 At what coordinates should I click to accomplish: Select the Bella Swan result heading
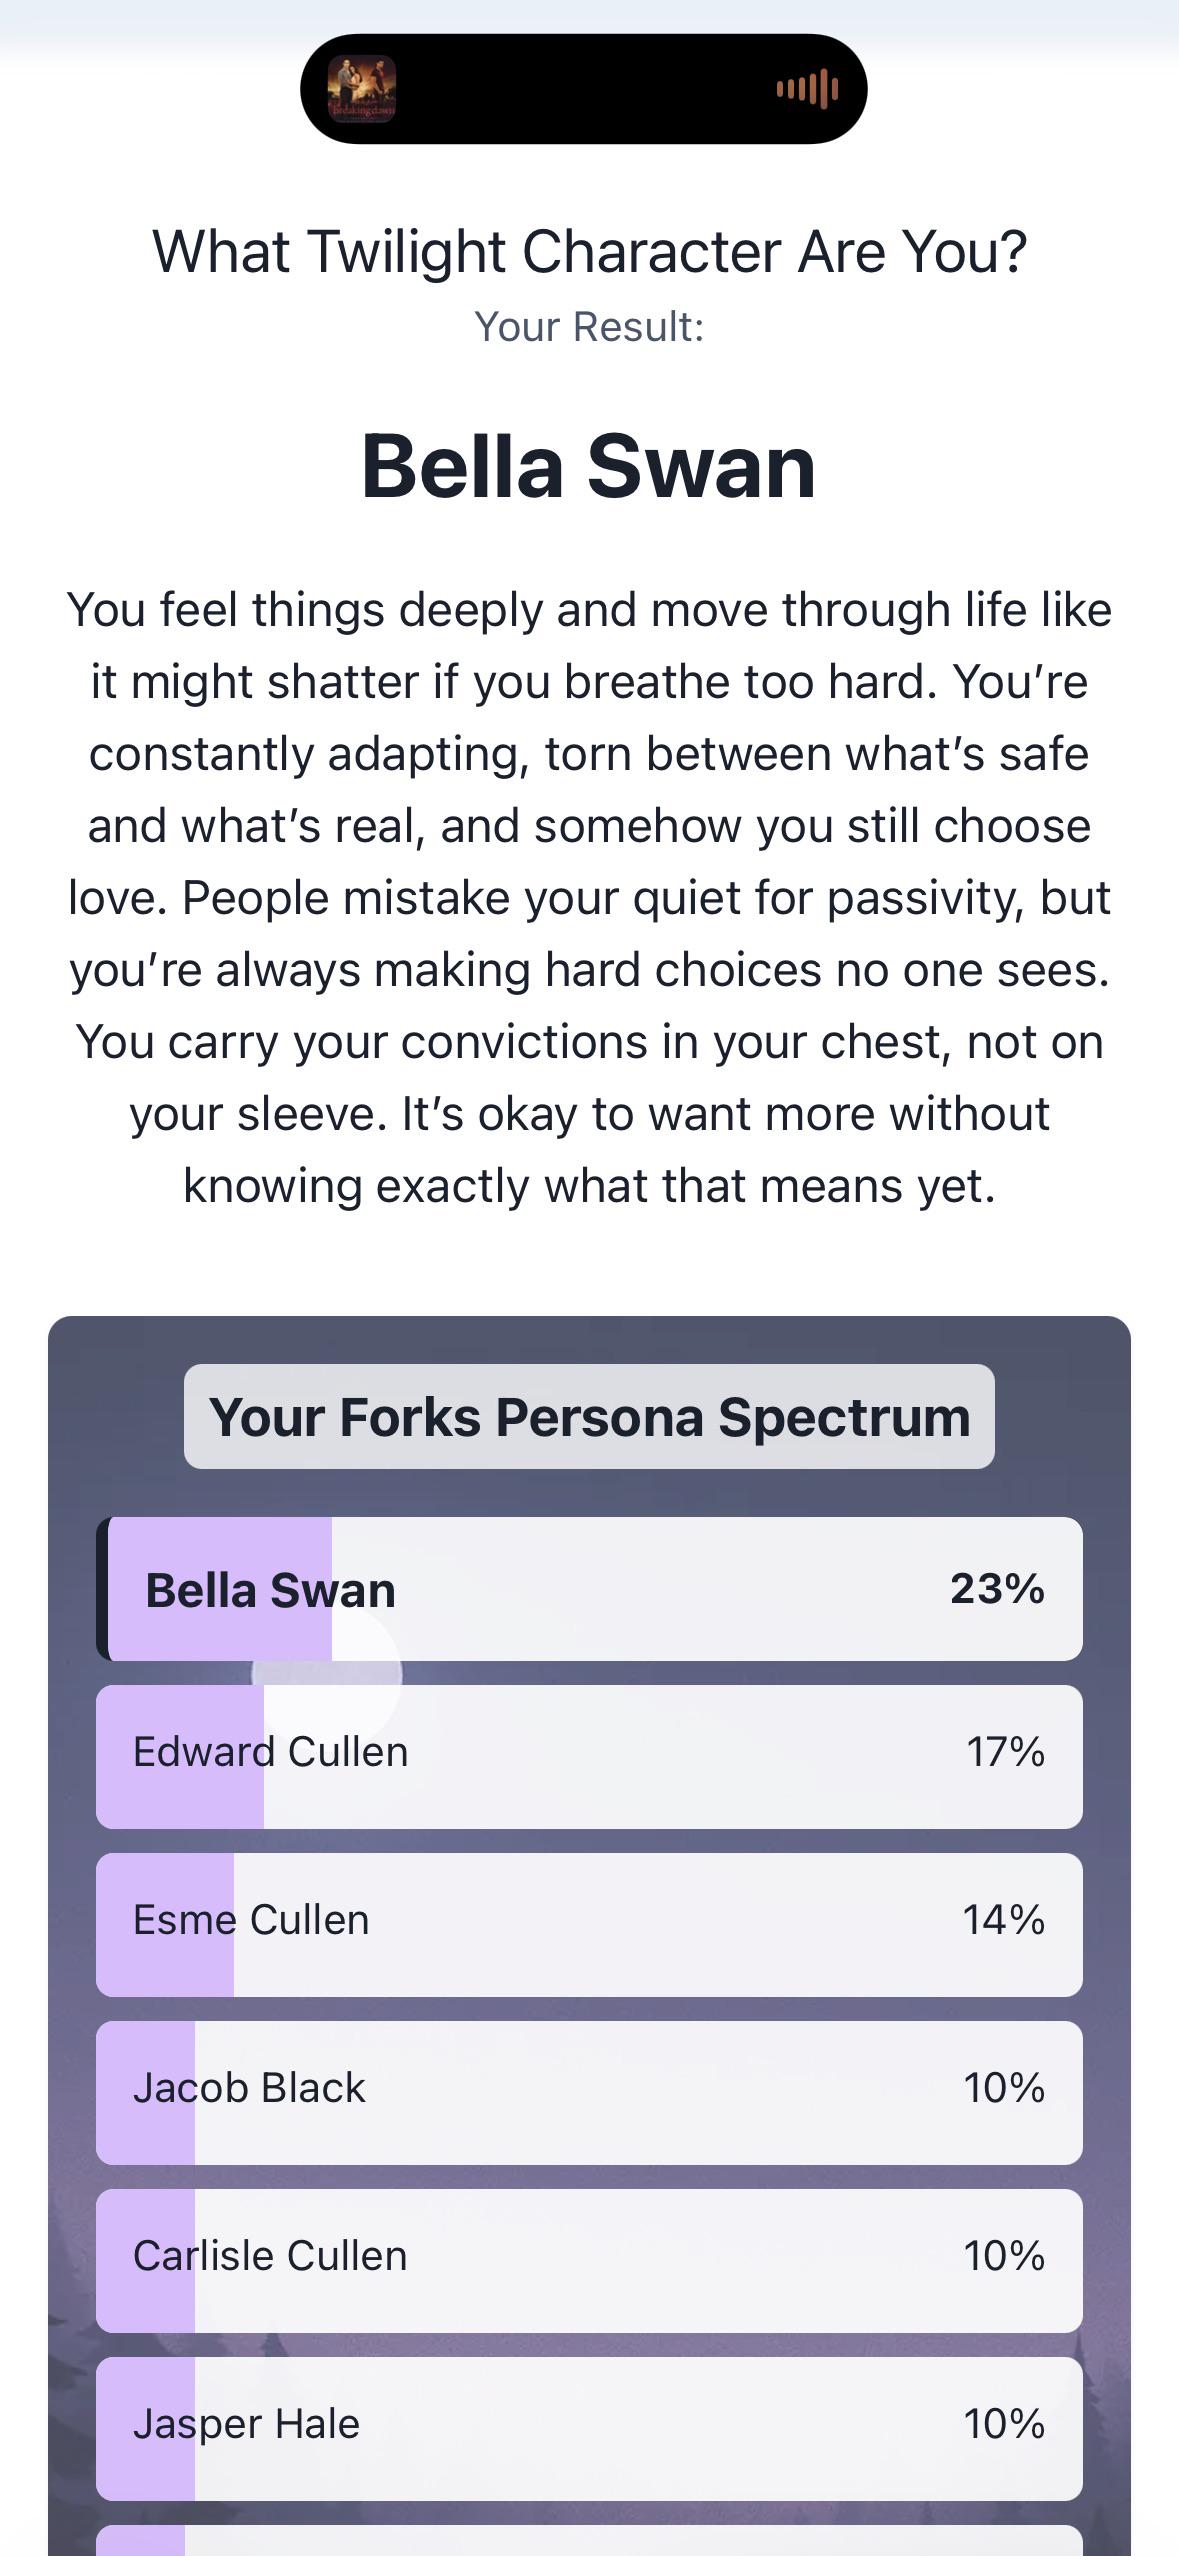pos(589,465)
